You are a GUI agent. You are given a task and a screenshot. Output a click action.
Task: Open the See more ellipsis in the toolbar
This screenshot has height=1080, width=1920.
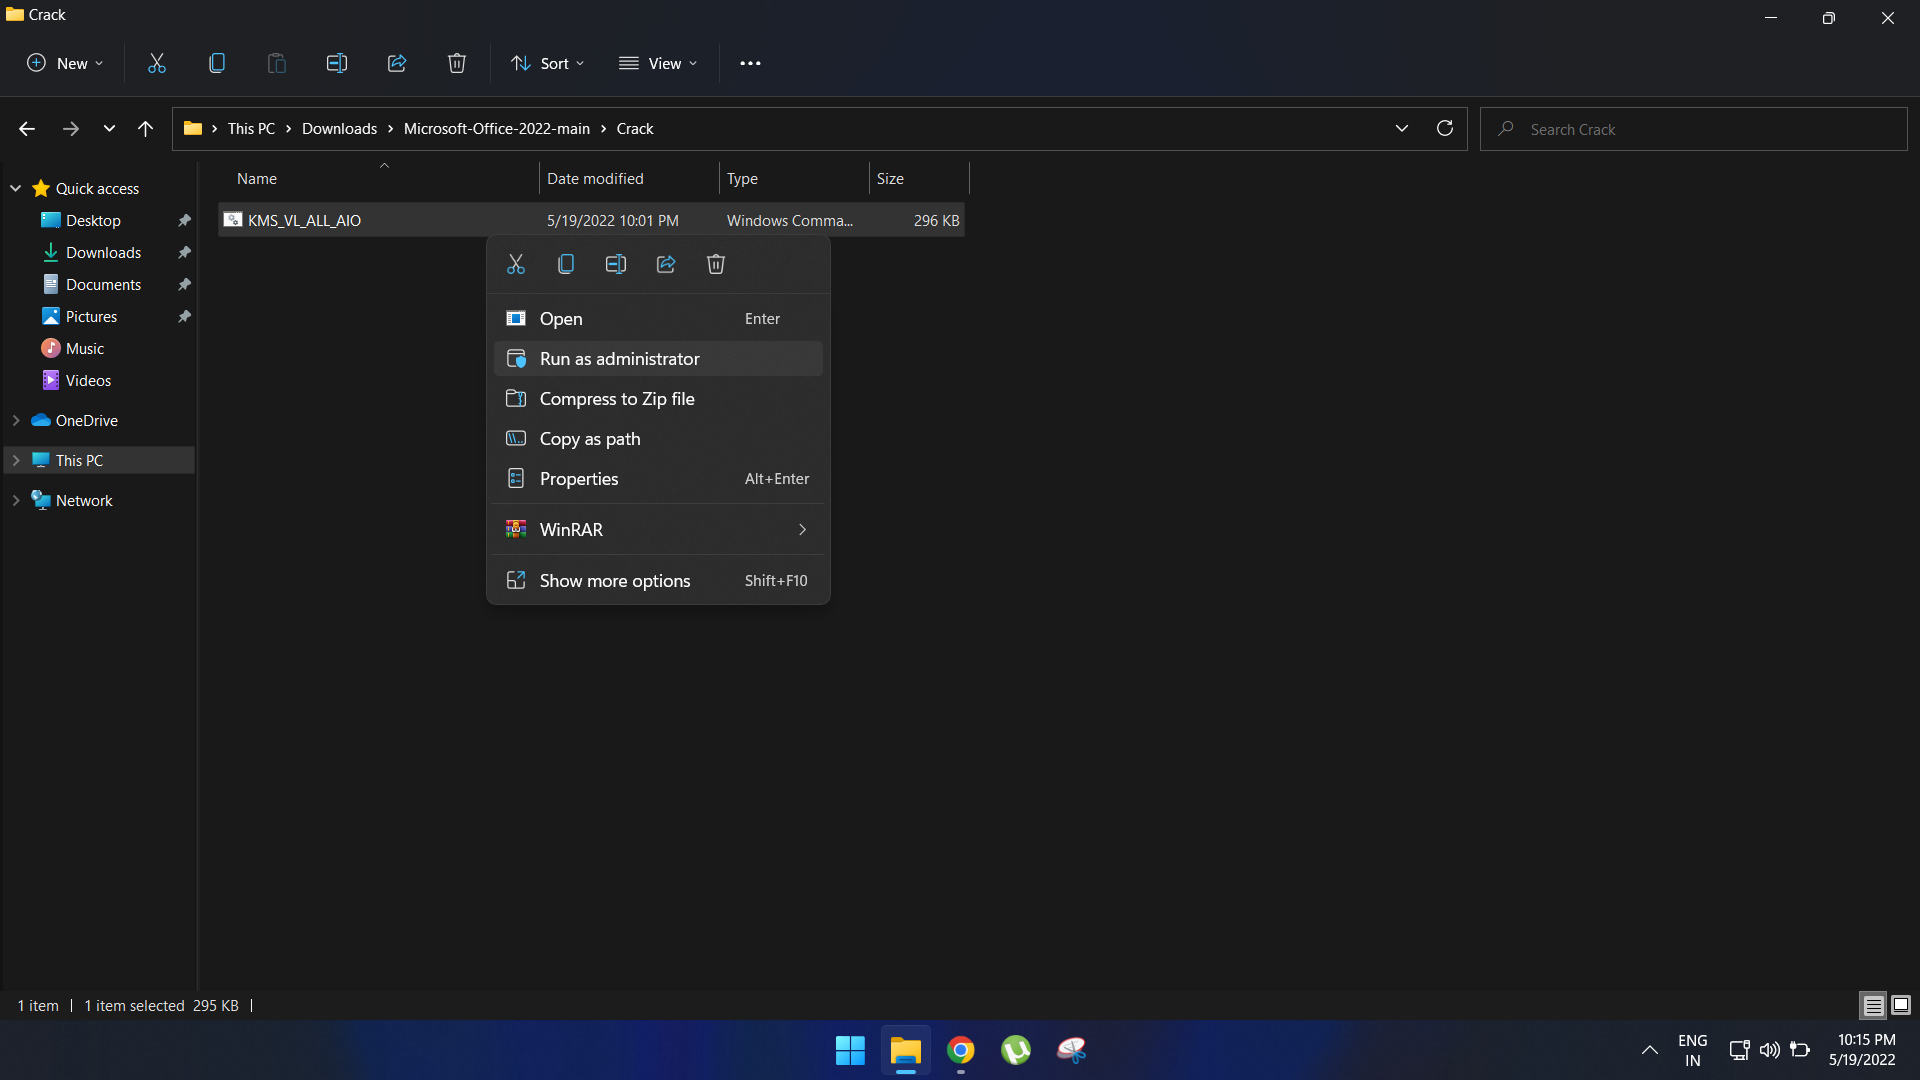(x=750, y=63)
